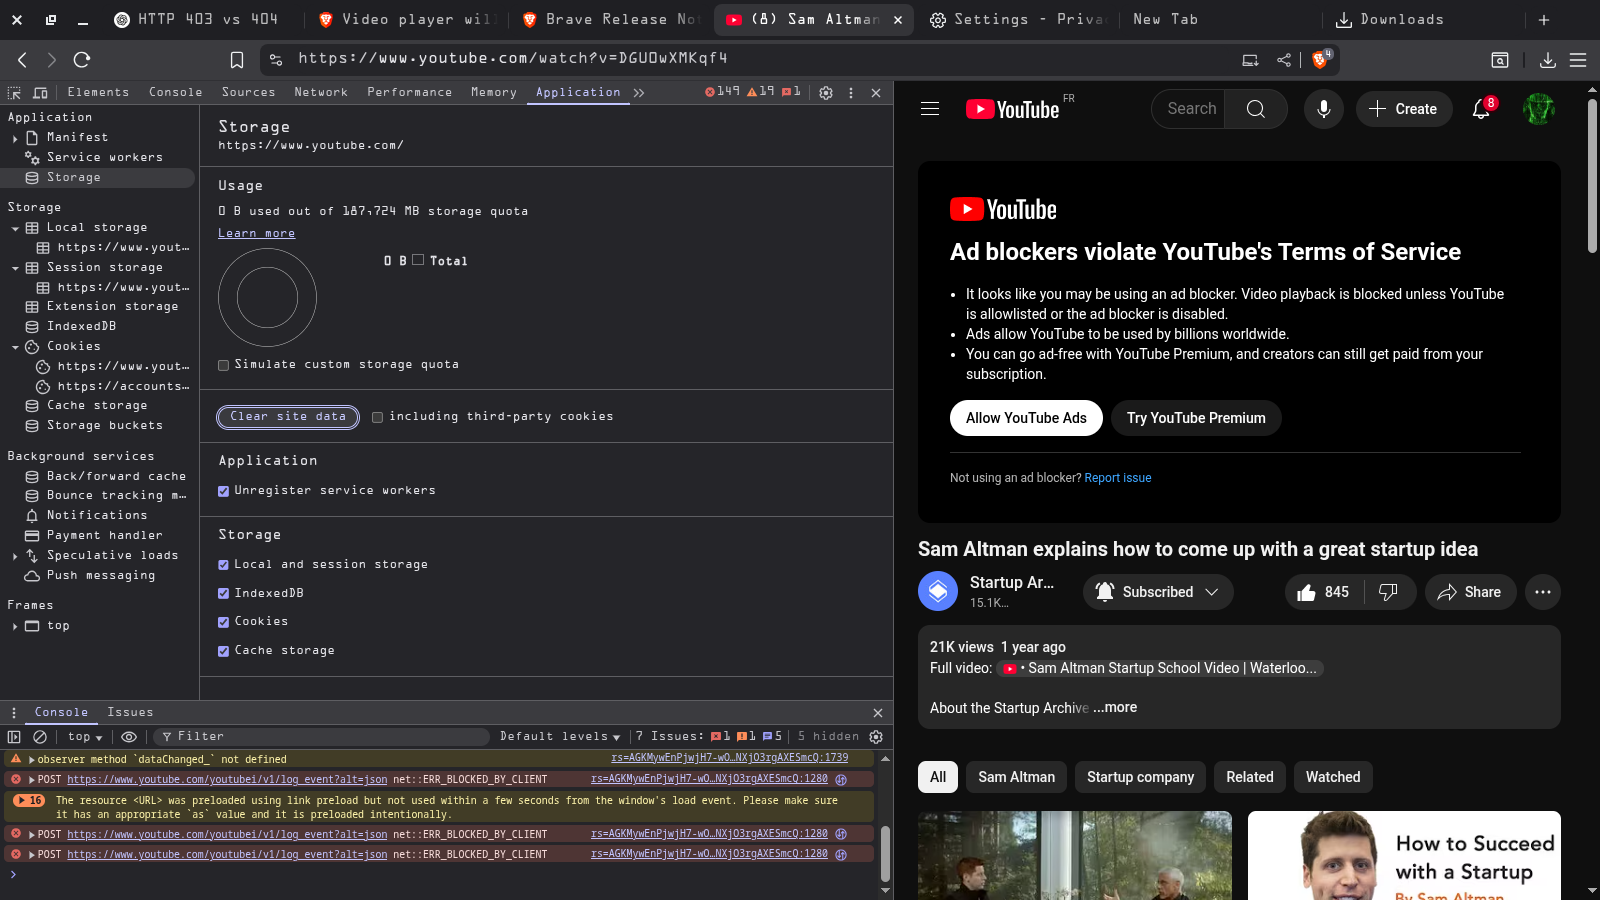Expand the top frame node

coord(15,626)
